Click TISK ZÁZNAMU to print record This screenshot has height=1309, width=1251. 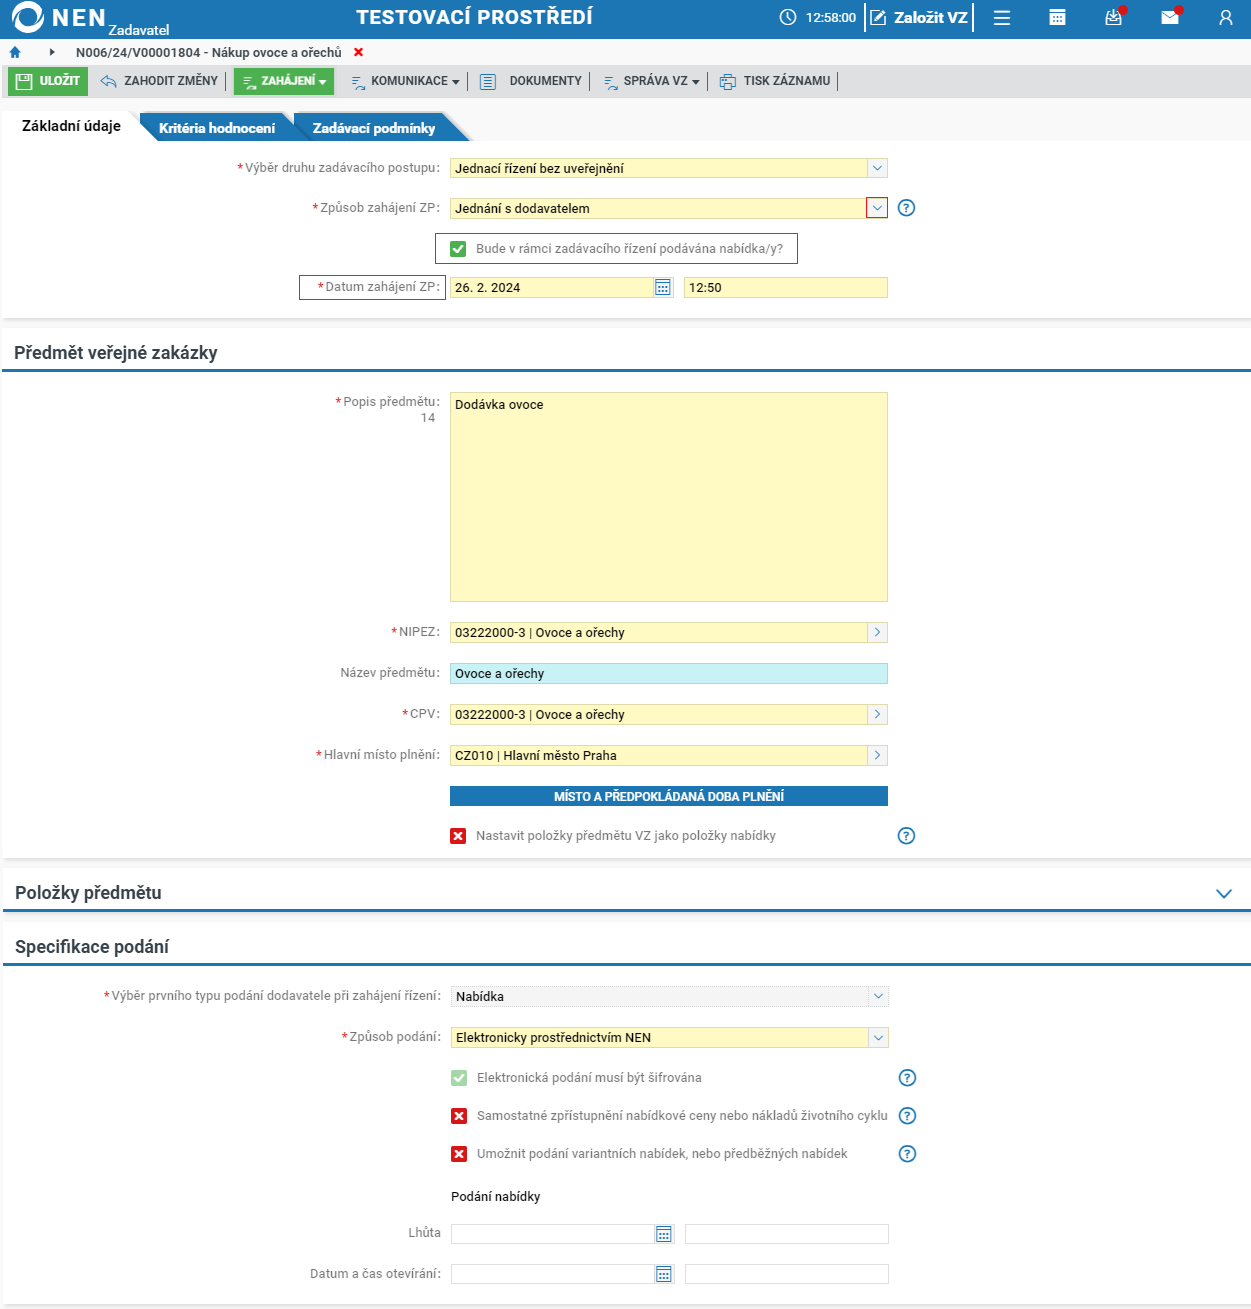[775, 81]
